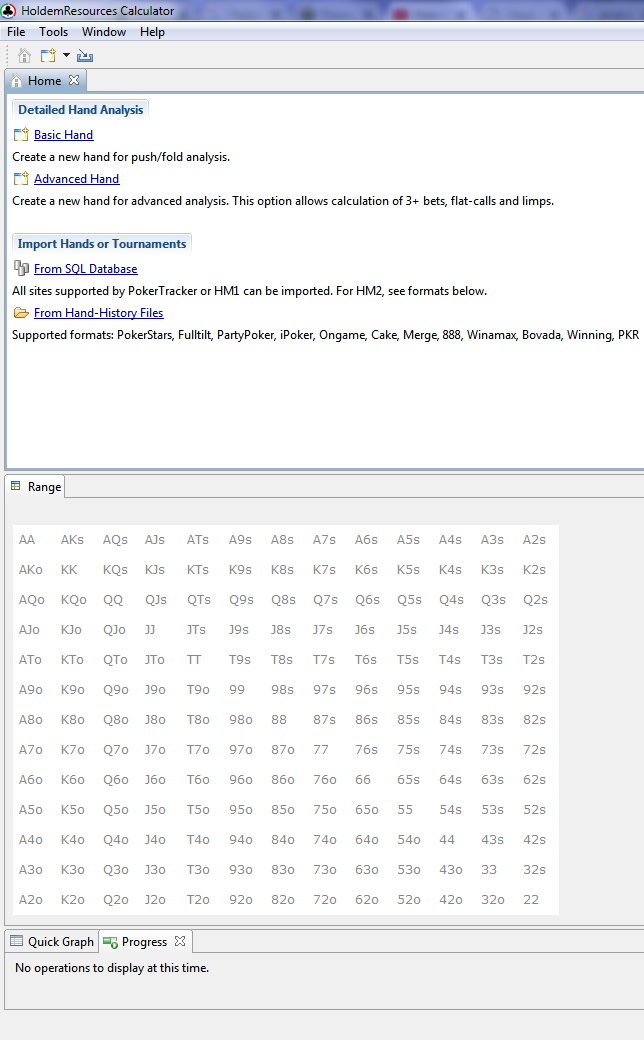
Task: Toggle the 22 hand cell
Action: pos(531,900)
